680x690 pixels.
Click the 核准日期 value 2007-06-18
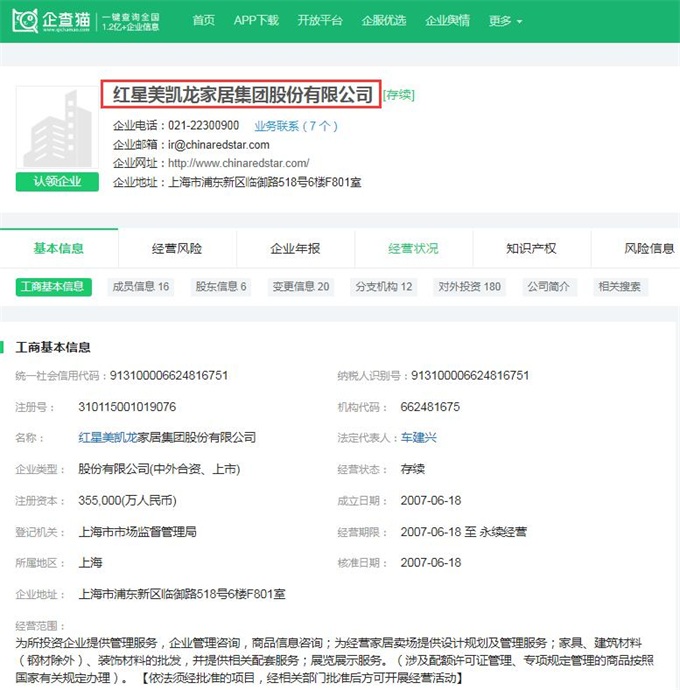click(x=431, y=563)
